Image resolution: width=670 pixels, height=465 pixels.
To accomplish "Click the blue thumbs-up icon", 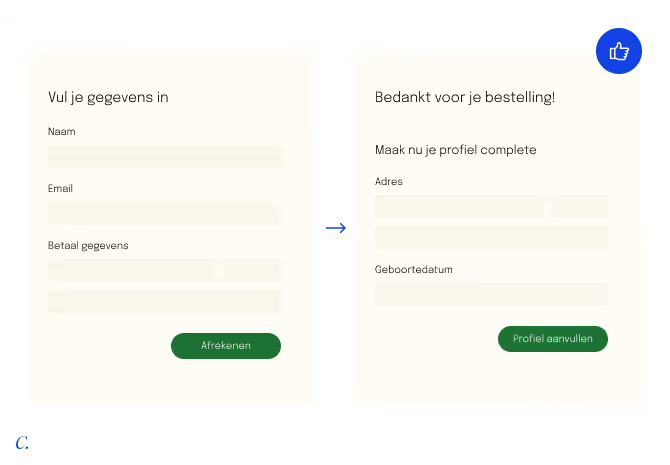I will pyautogui.click(x=618, y=51).
